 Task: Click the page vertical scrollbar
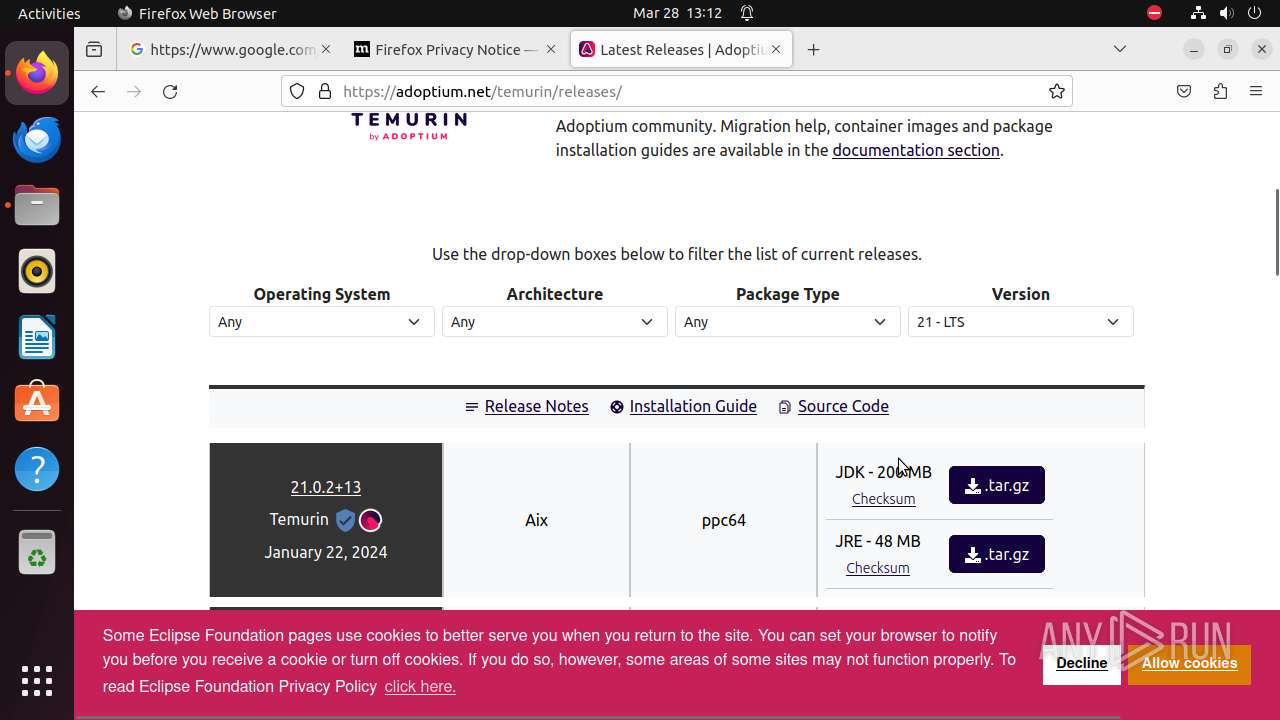pyautogui.click(x=1276, y=232)
